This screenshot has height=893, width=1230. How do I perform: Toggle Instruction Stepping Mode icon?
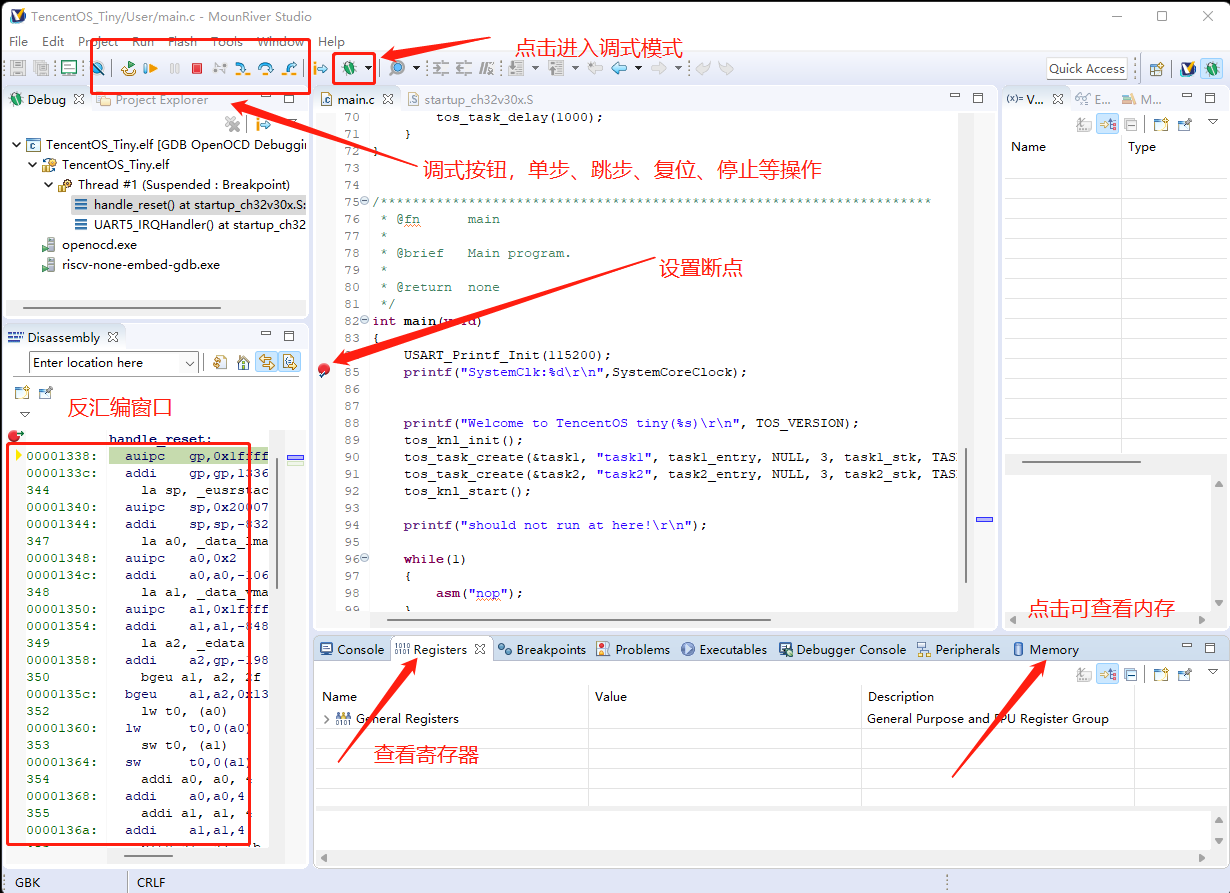pyautogui.click(x=320, y=68)
